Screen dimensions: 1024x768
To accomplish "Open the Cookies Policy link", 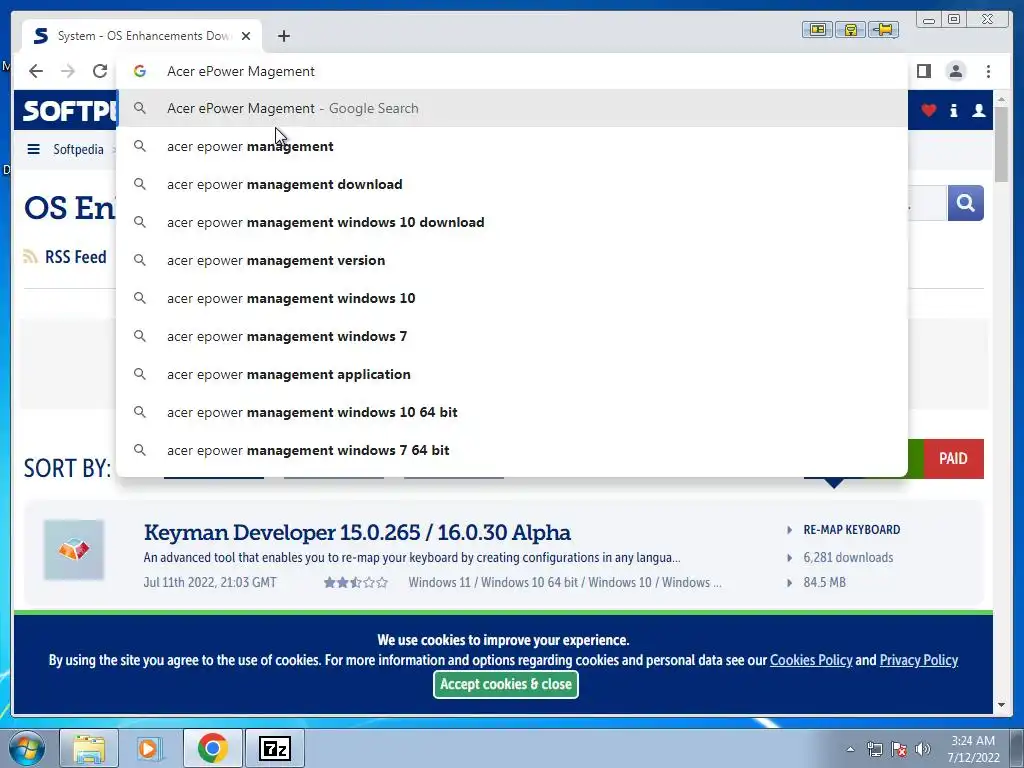I will click(x=811, y=660).
